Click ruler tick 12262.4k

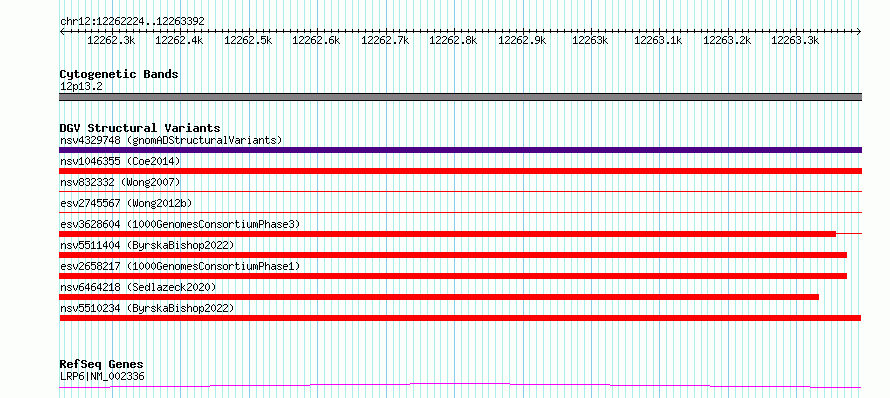(x=180, y=40)
